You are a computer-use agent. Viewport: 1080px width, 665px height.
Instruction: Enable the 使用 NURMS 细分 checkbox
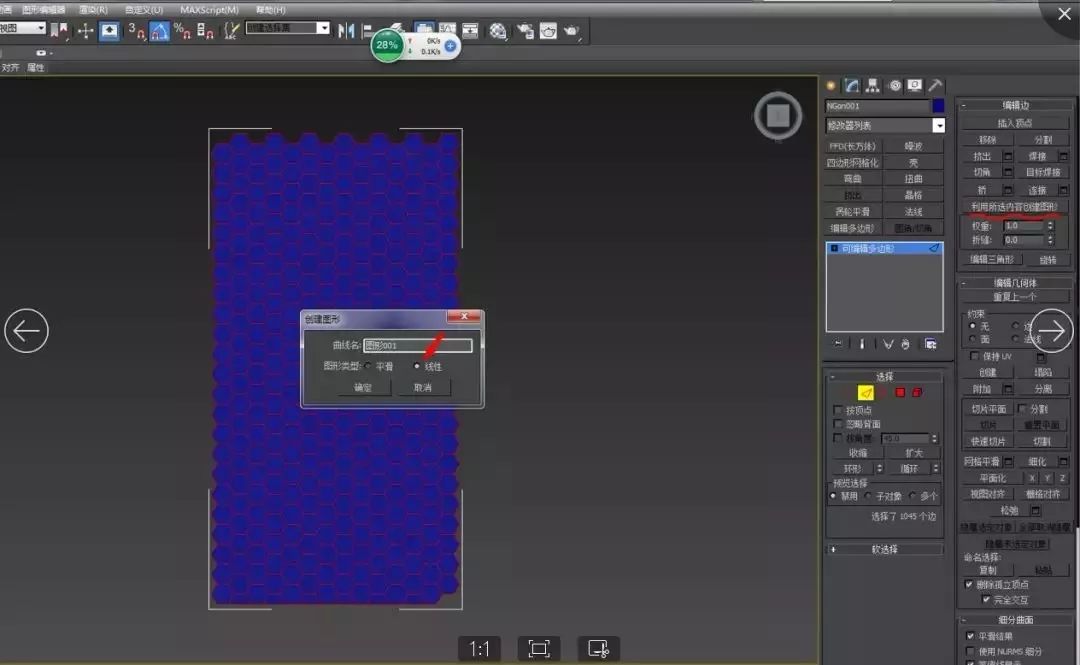(x=970, y=651)
